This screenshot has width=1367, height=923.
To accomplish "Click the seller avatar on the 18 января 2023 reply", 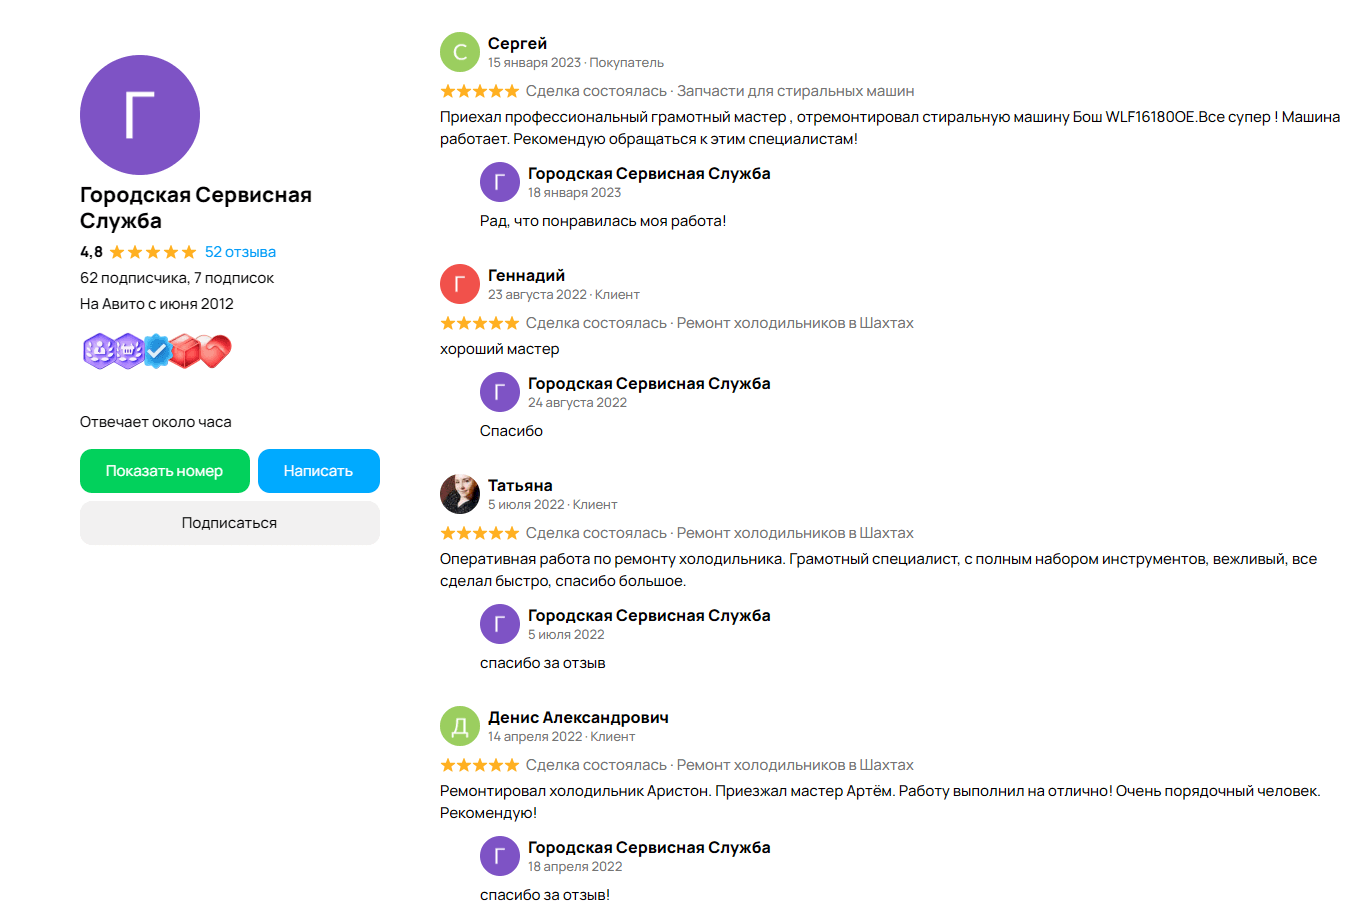I will [500, 182].
